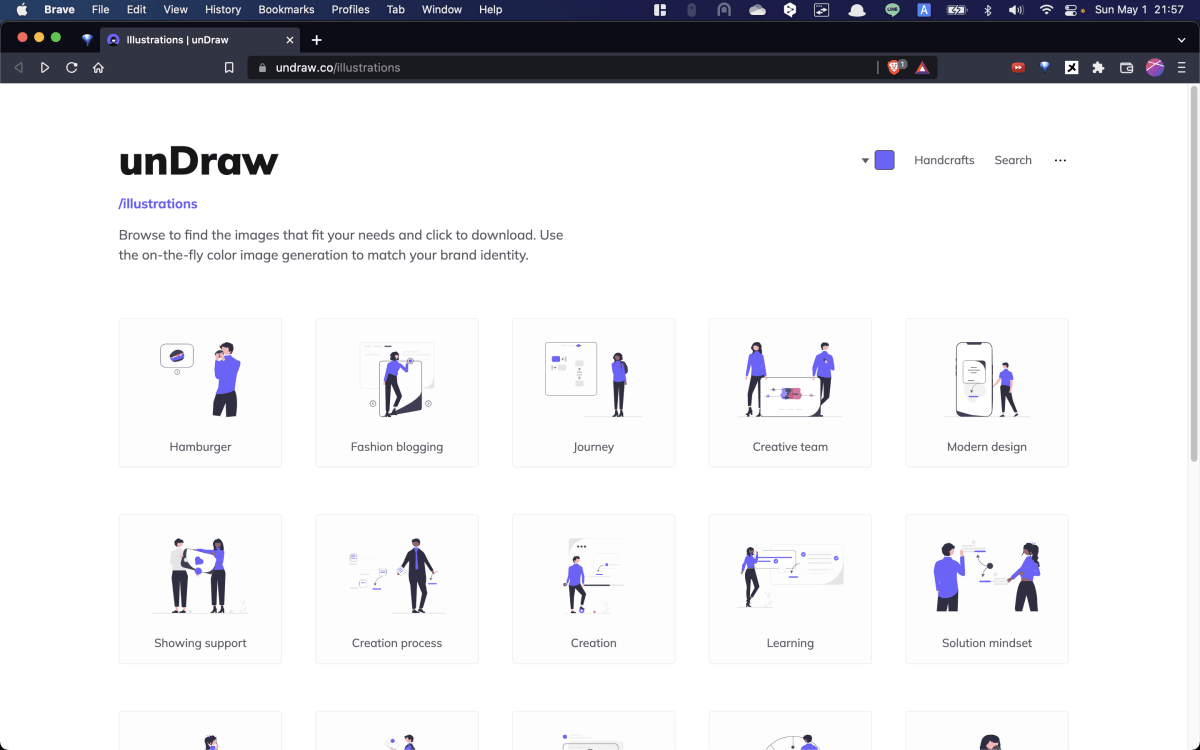
Task: Close the Illustrations | unDraw tab
Action: (291, 40)
